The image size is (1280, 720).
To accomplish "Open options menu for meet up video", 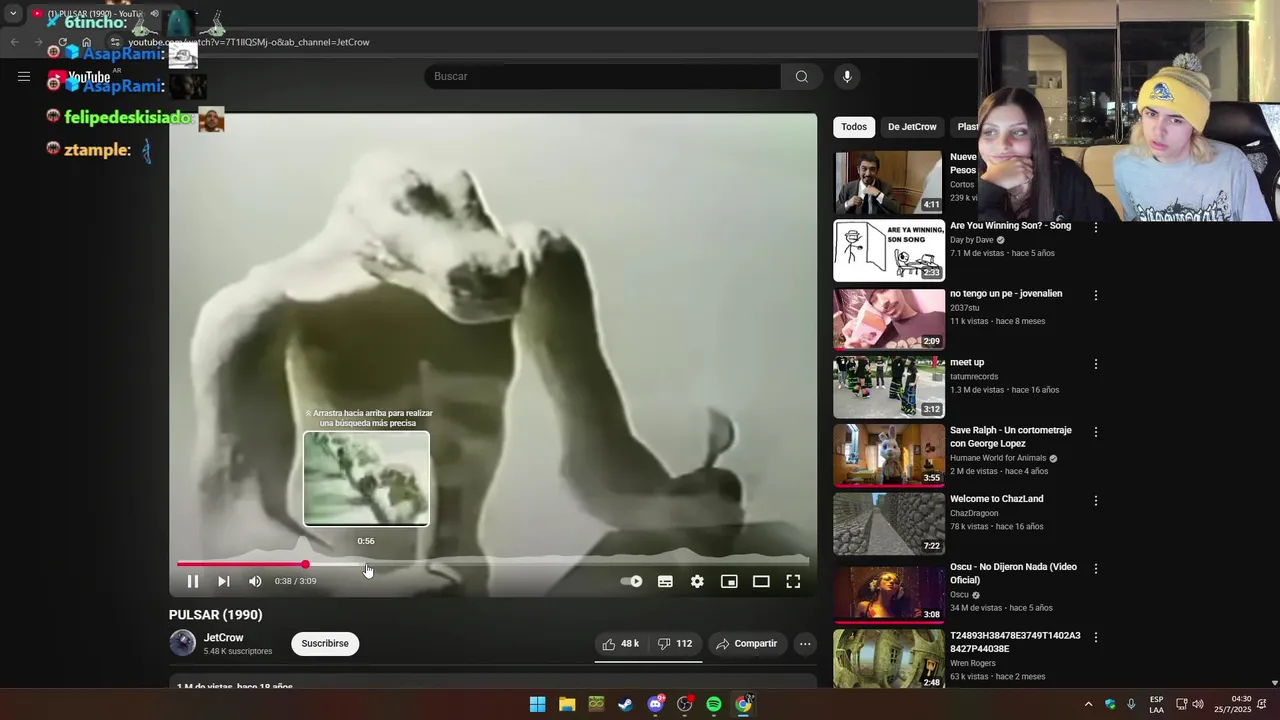I will coord(1096,364).
